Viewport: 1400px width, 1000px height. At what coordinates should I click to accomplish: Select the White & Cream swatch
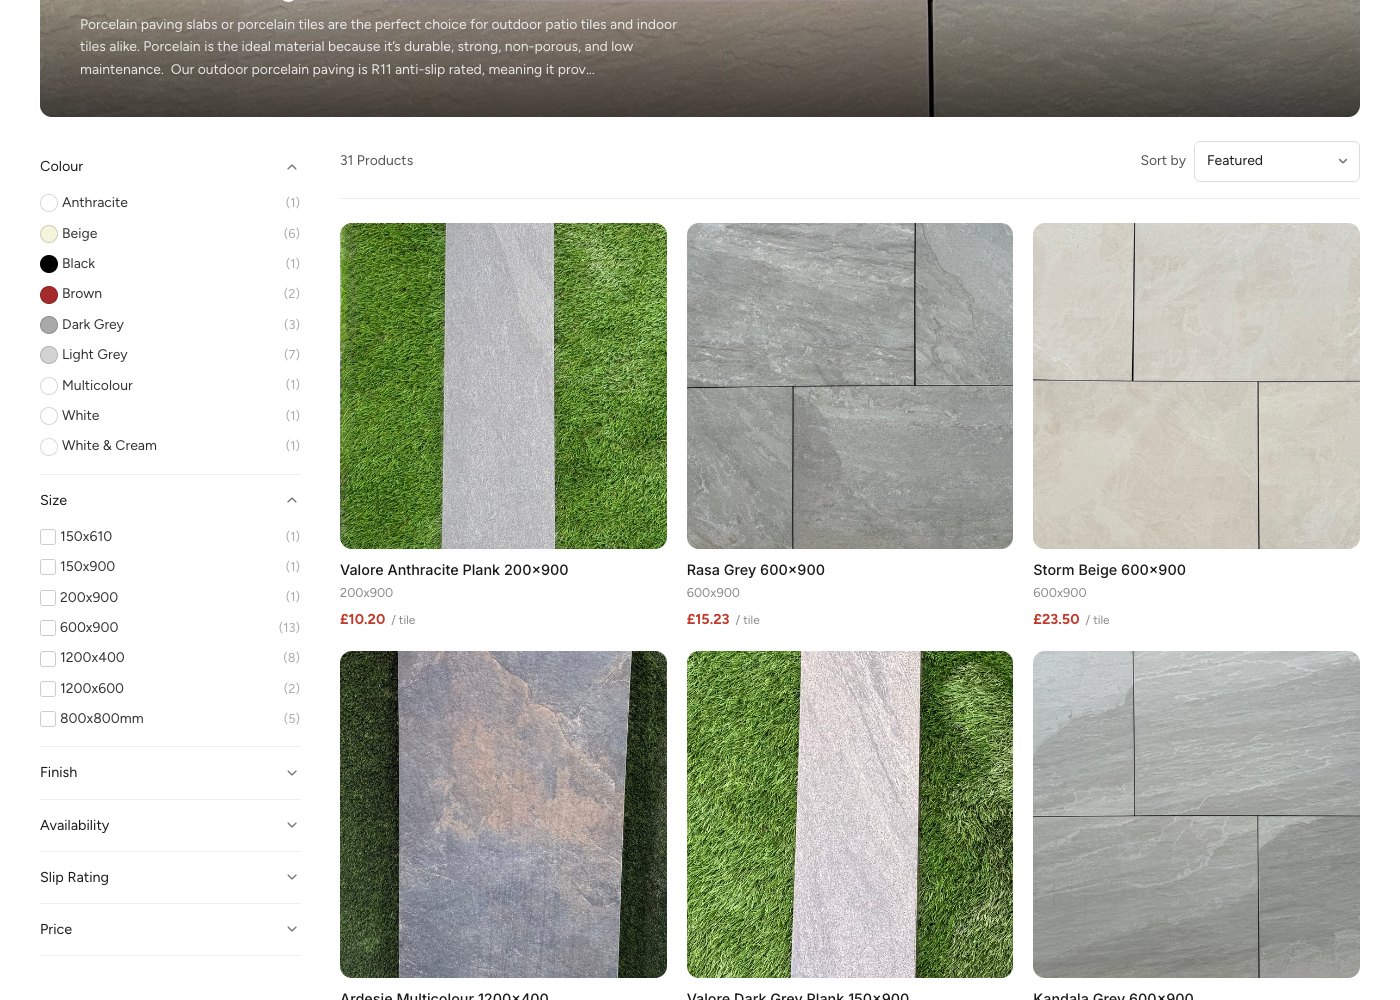point(49,446)
